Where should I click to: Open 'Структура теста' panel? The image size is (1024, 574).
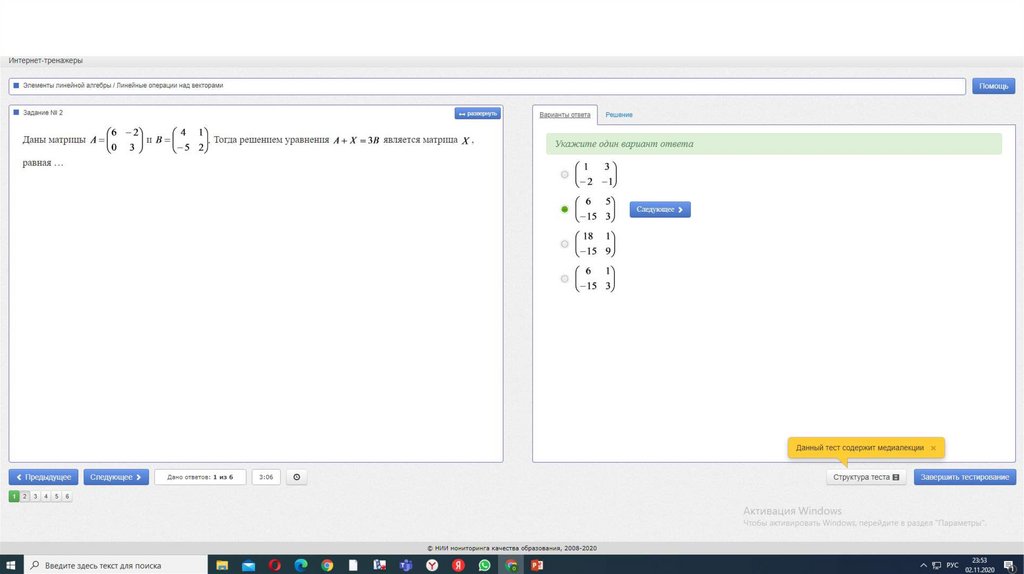click(866, 477)
